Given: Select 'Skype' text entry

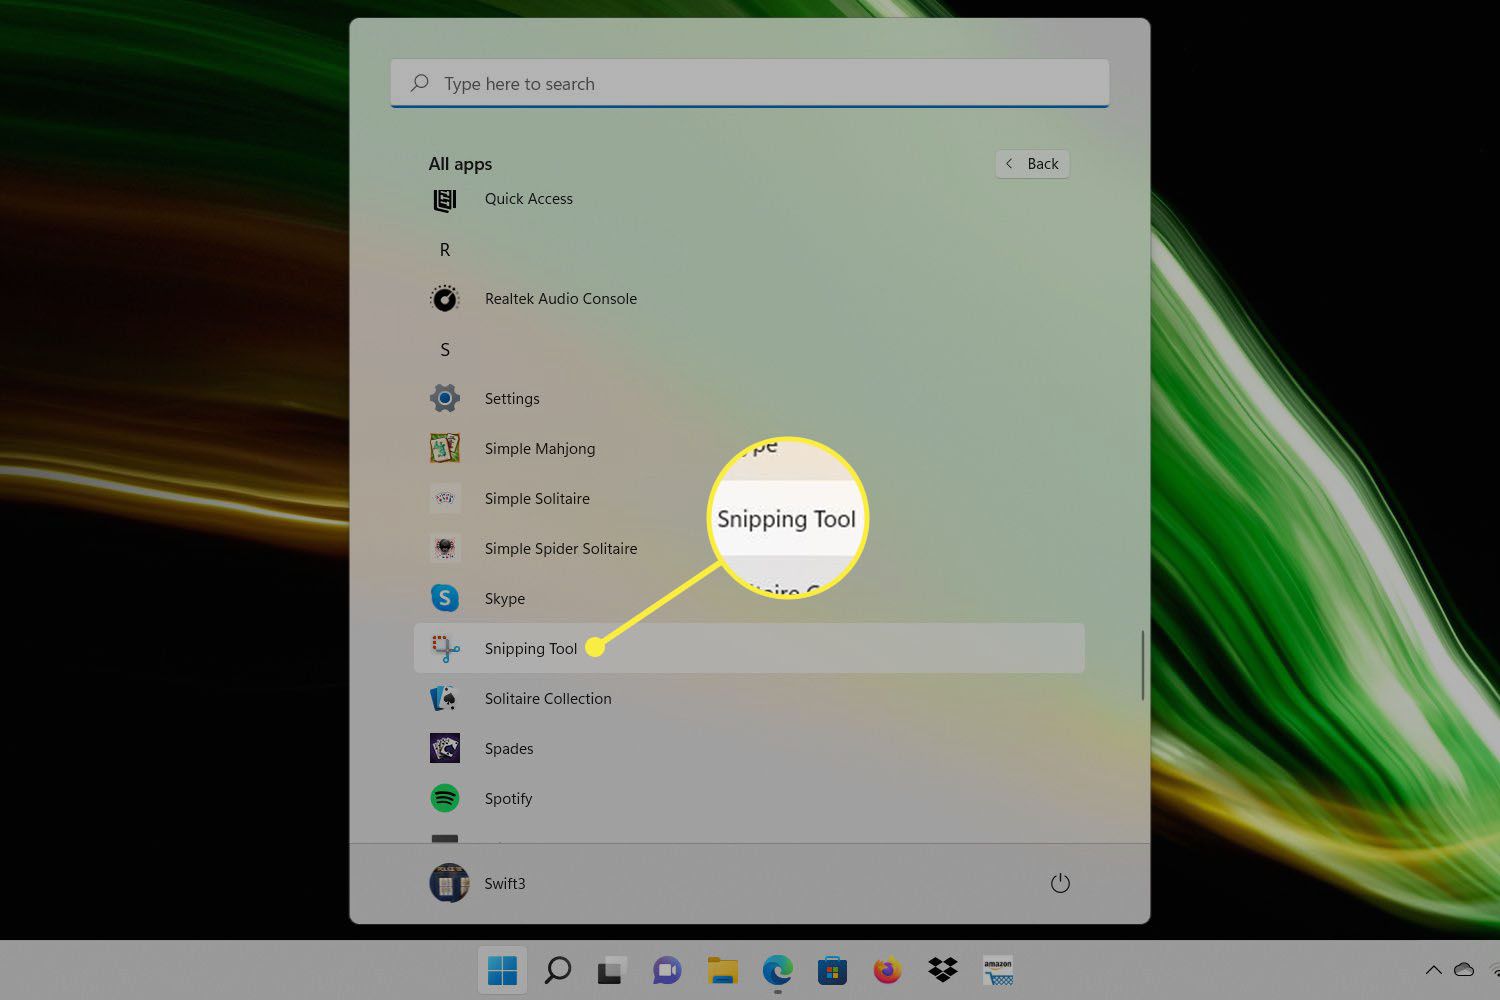Looking at the screenshot, I should (x=505, y=599).
